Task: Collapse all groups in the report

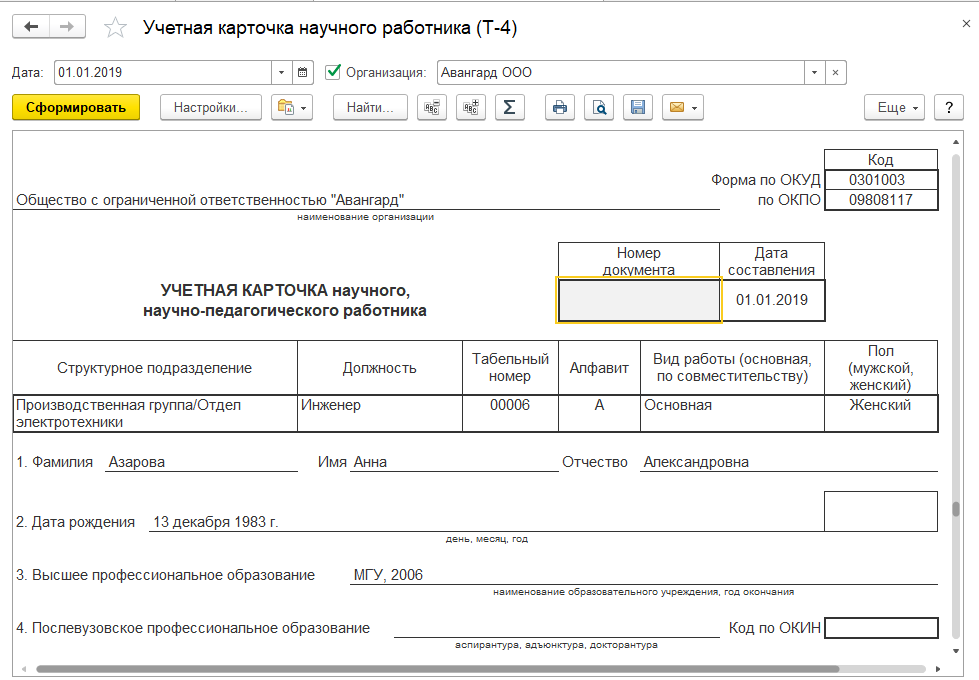Action: (432, 107)
